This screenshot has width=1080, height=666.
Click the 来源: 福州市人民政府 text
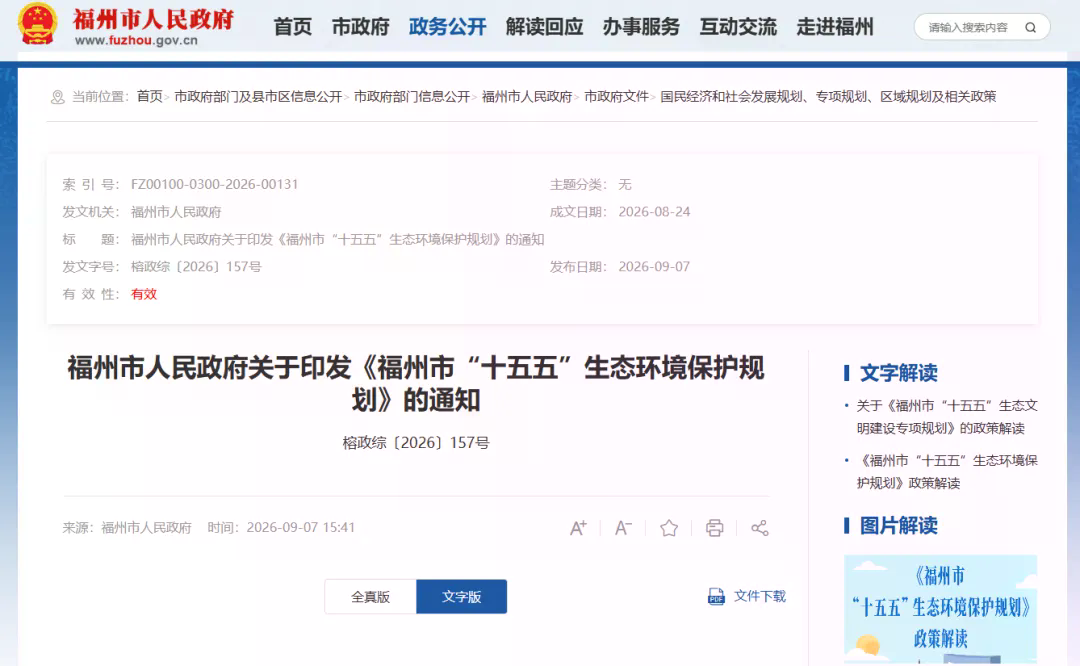127,528
